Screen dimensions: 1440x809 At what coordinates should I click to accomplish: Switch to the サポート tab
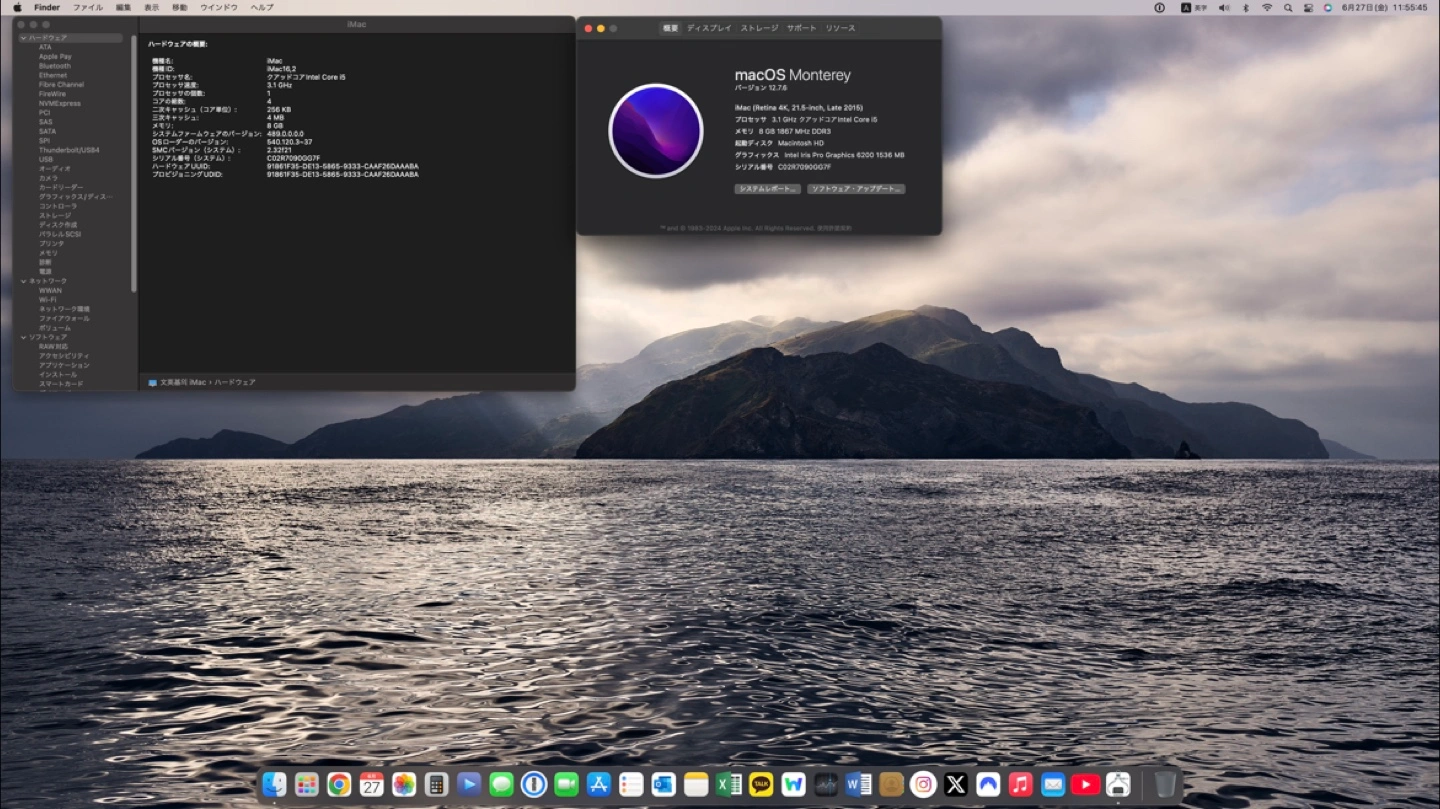(x=802, y=28)
